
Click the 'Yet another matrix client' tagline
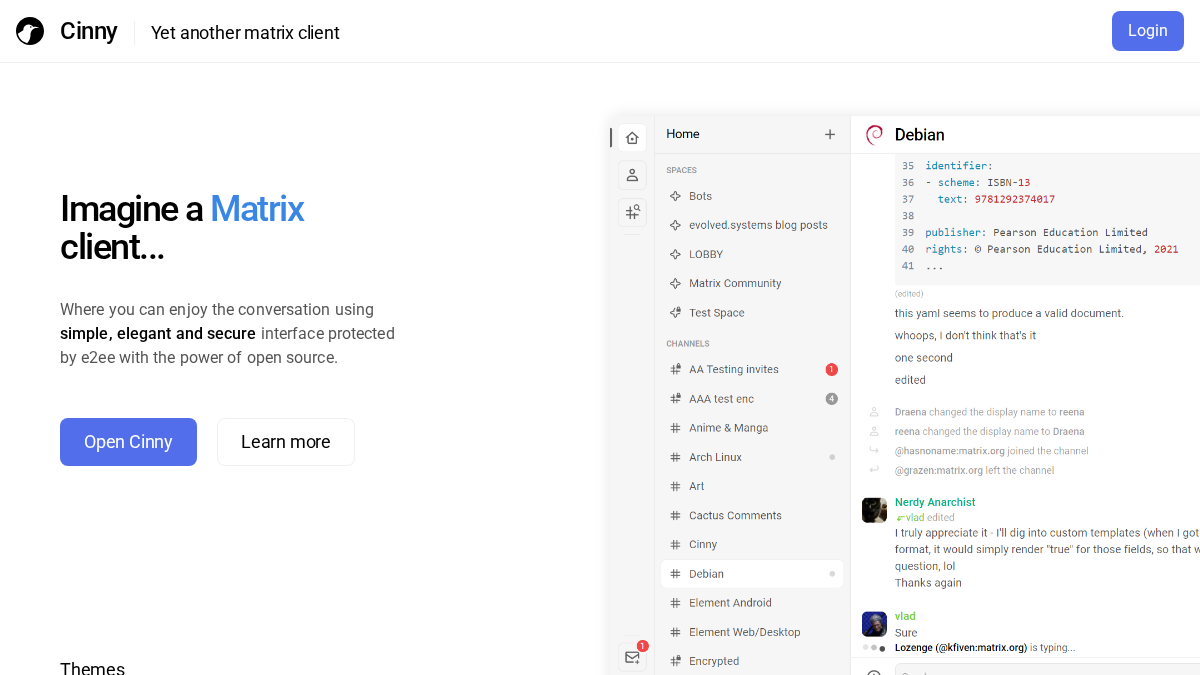(x=245, y=33)
